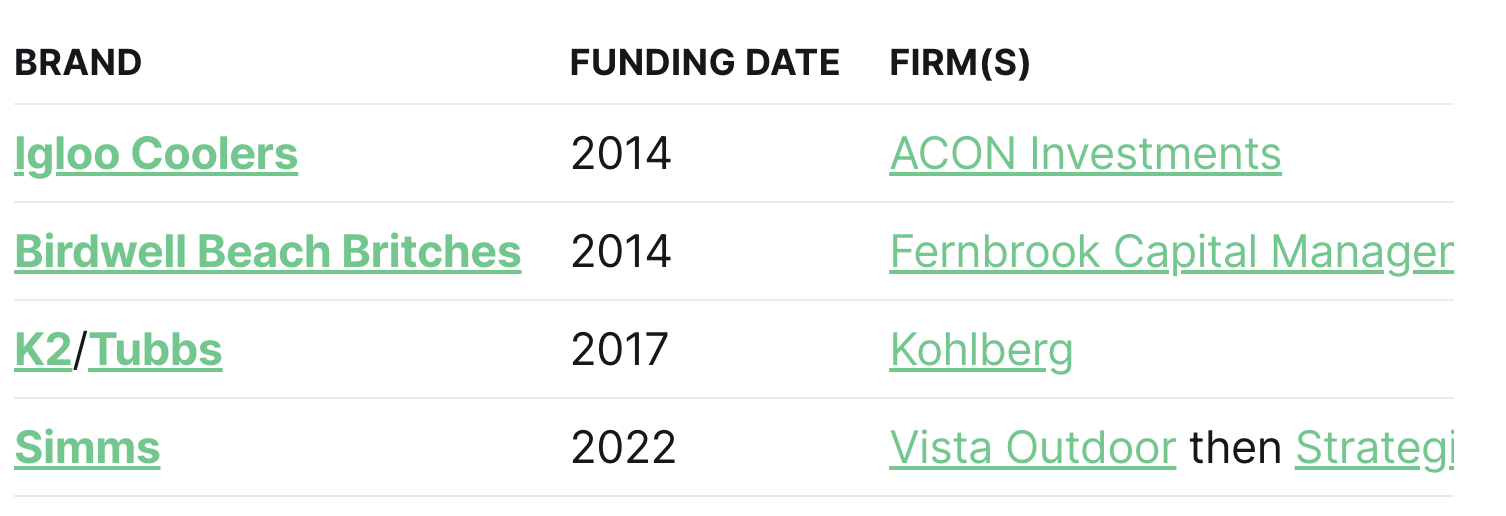Click the truncated Strategi firm link

pyautogui.click(x=1374, y=448)
